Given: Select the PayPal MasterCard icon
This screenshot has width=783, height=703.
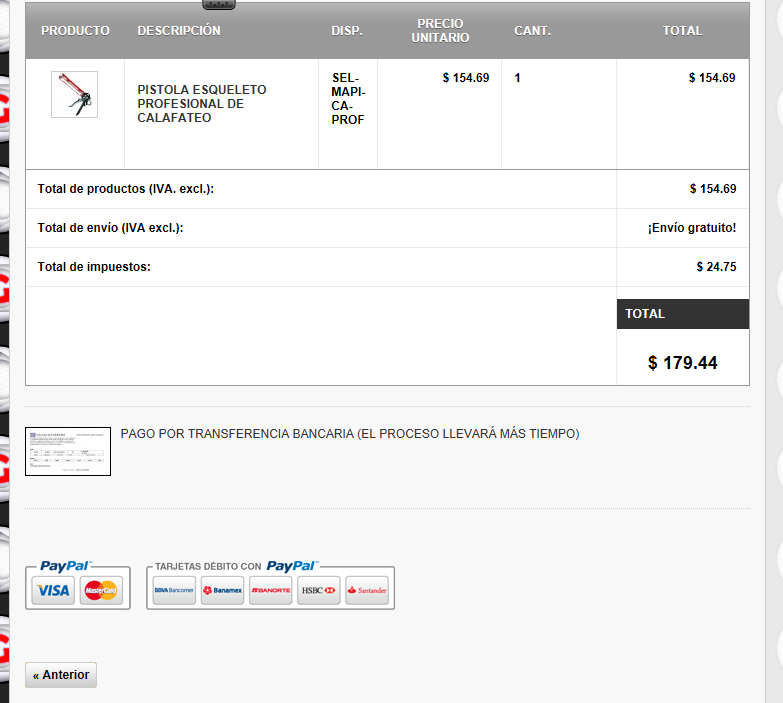Looking at the screenshot, I should click(101, 590).
